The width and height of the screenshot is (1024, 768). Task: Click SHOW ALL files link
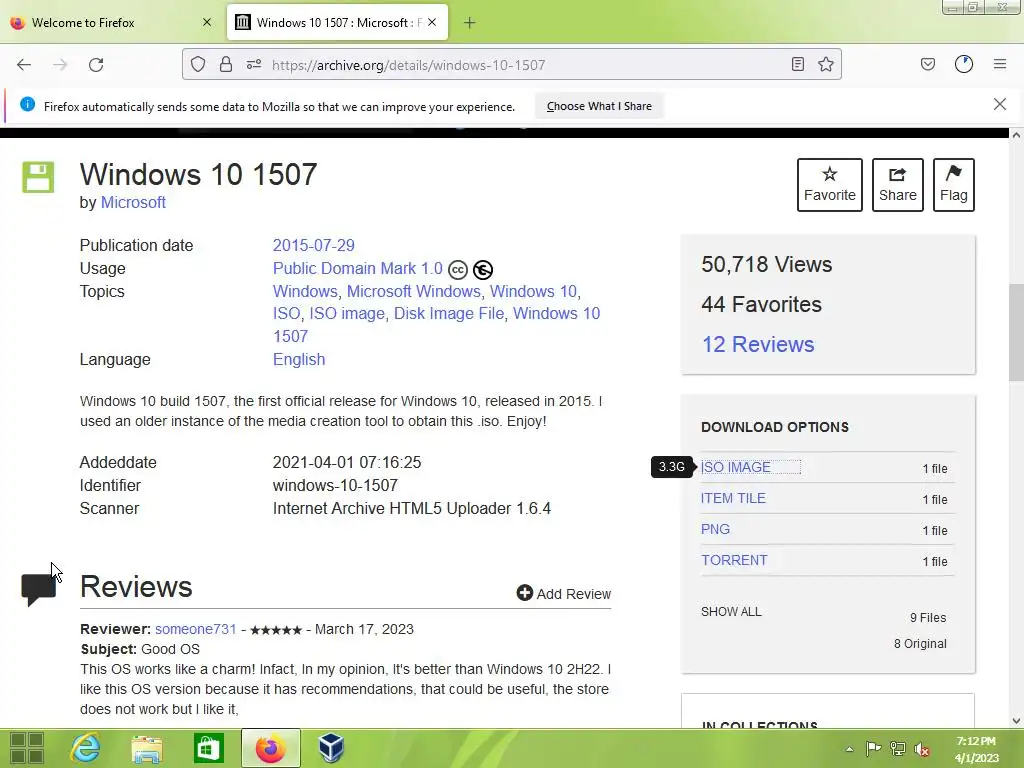pyautogui.click(x=731, y=612)
